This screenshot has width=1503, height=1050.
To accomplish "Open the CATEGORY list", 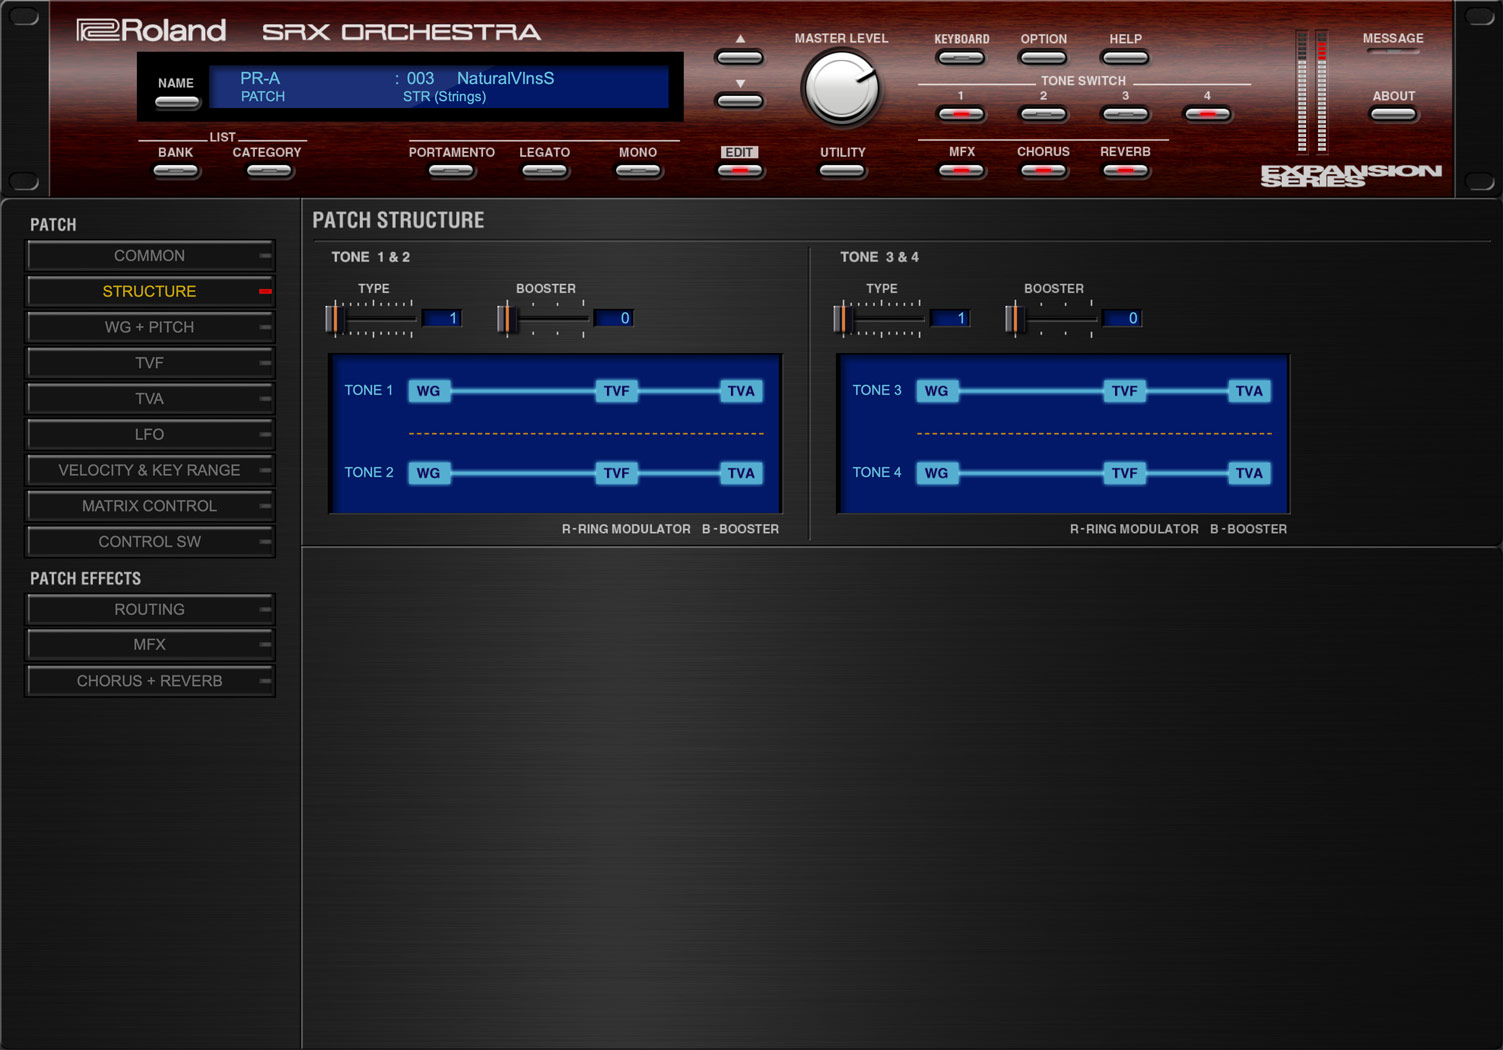I will click(x=268, y=171).
